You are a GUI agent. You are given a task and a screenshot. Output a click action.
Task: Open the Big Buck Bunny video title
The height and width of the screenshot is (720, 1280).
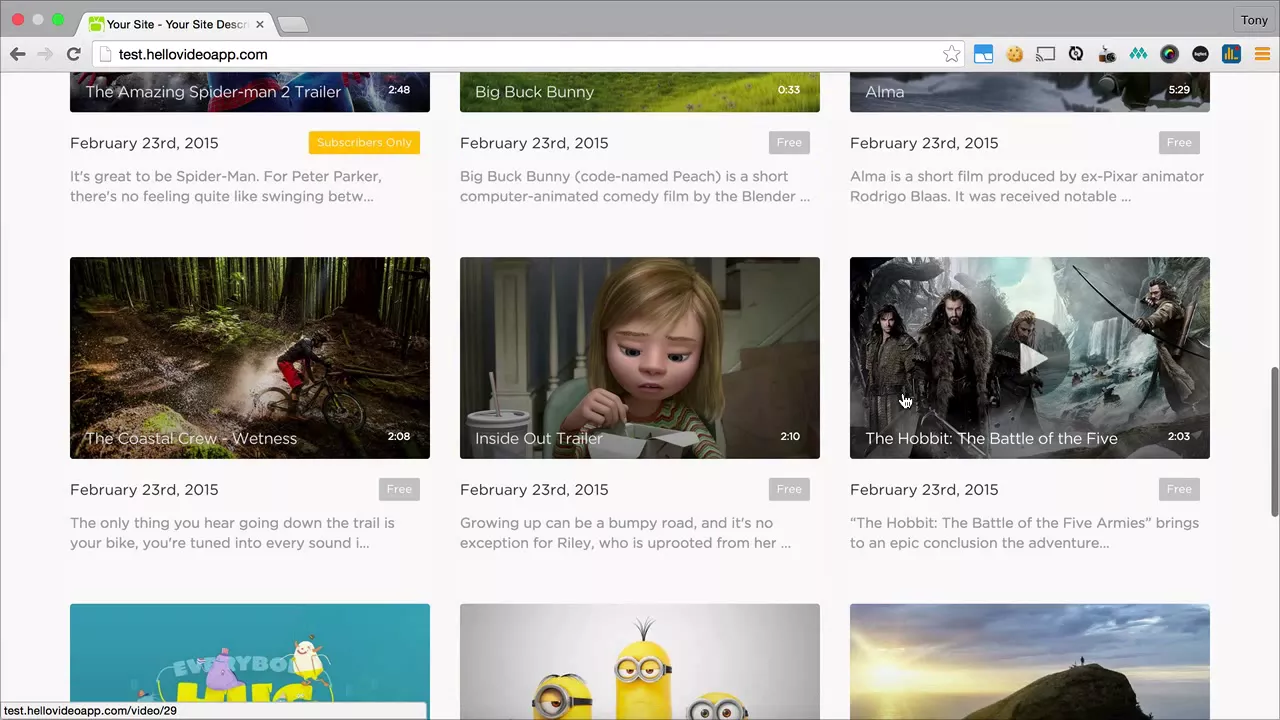(534, 92)
